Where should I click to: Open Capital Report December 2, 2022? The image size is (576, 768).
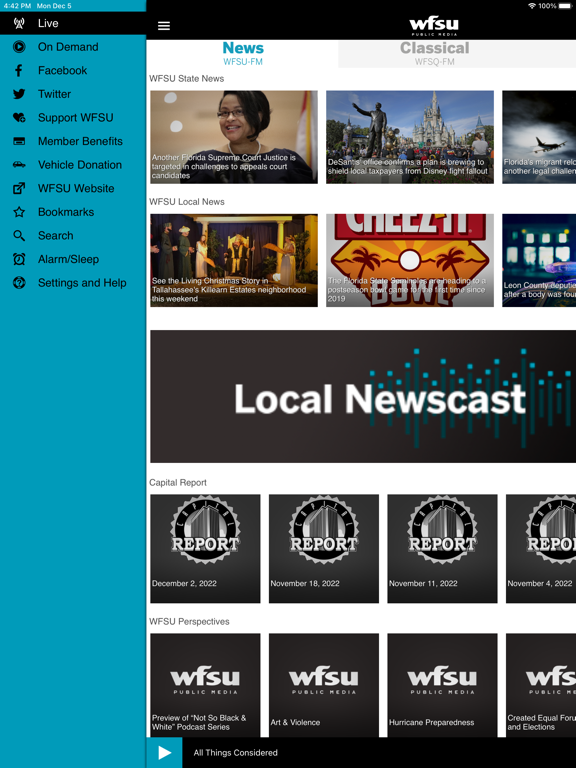(205, 549)
